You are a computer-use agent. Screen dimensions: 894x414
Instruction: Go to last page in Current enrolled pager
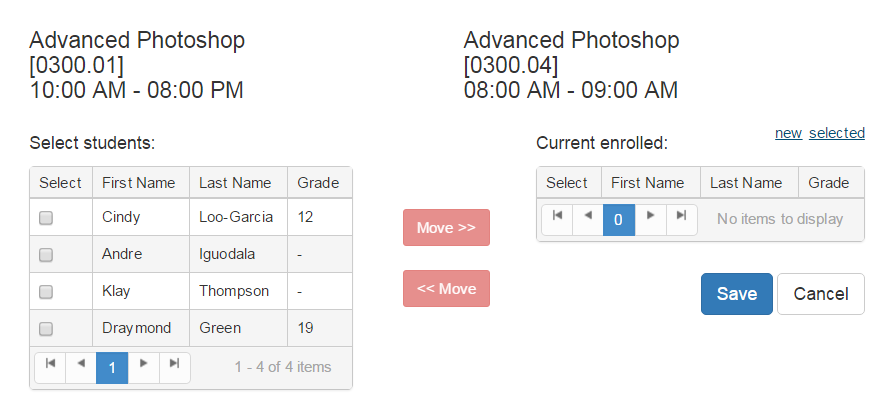[681, 219]
